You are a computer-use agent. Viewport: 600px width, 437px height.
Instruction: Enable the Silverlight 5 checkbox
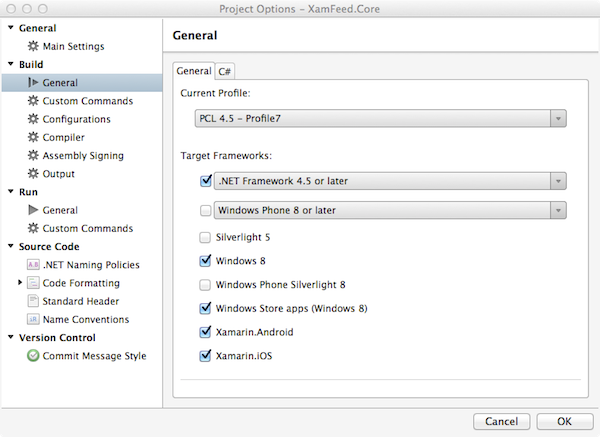205,238
